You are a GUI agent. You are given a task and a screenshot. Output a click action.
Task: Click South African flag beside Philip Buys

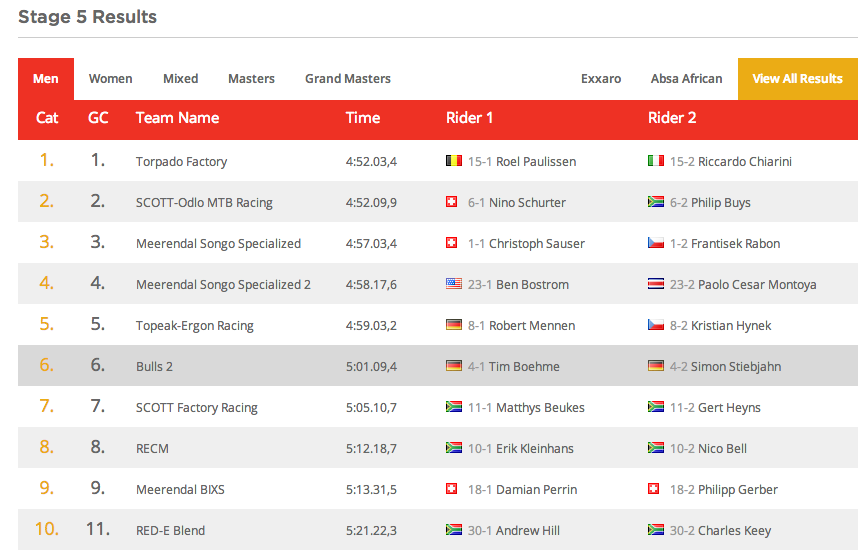[x=655, y=202]
